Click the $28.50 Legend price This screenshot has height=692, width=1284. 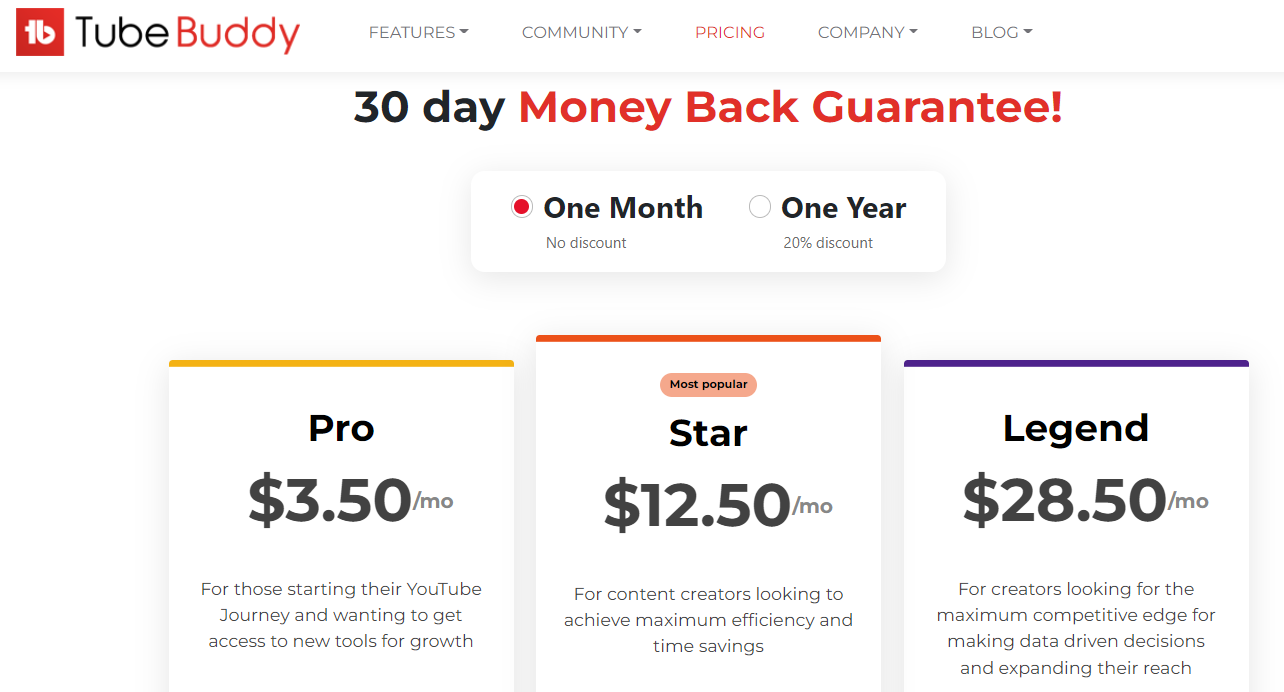tap(1064, 500)
